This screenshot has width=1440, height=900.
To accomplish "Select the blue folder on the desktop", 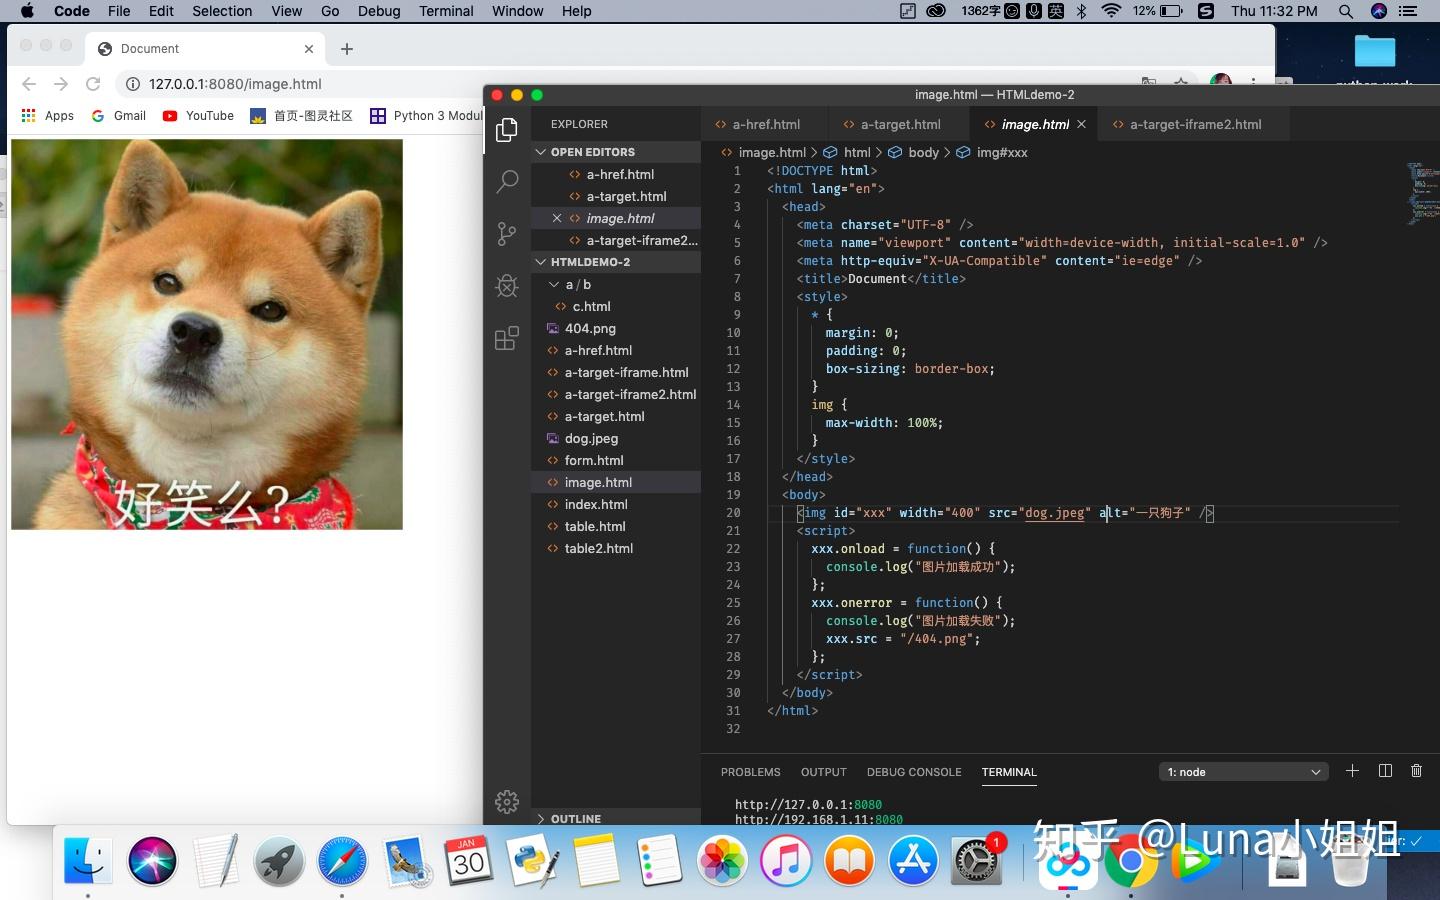I will (x=1375, y=51).
